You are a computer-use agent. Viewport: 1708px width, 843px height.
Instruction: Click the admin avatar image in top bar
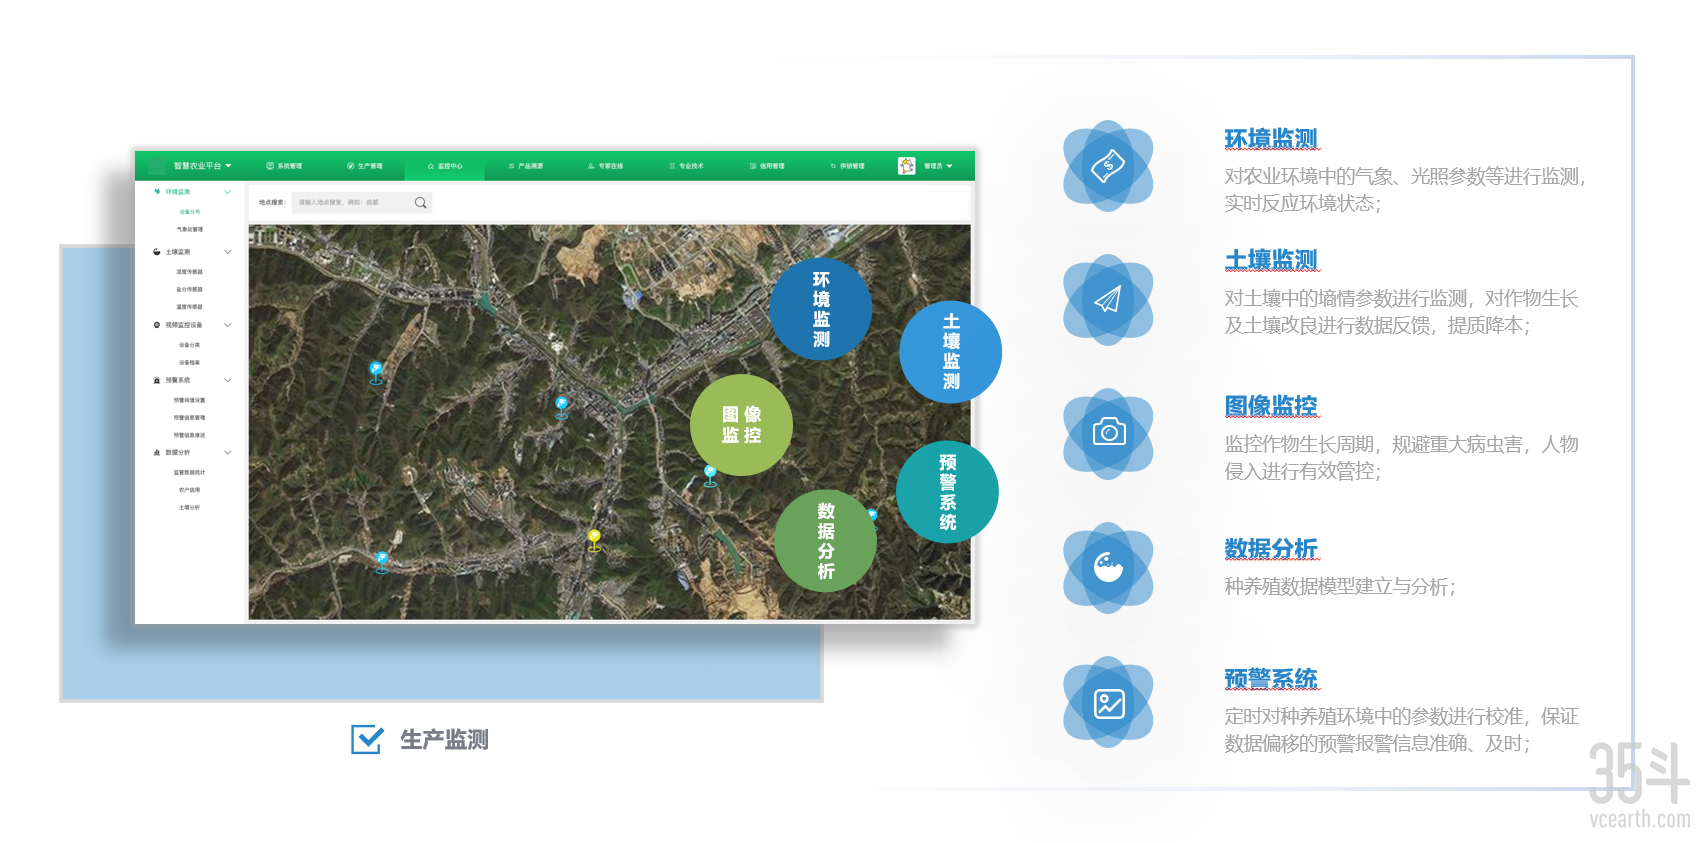pyautogui.click(x=906, y=165)
